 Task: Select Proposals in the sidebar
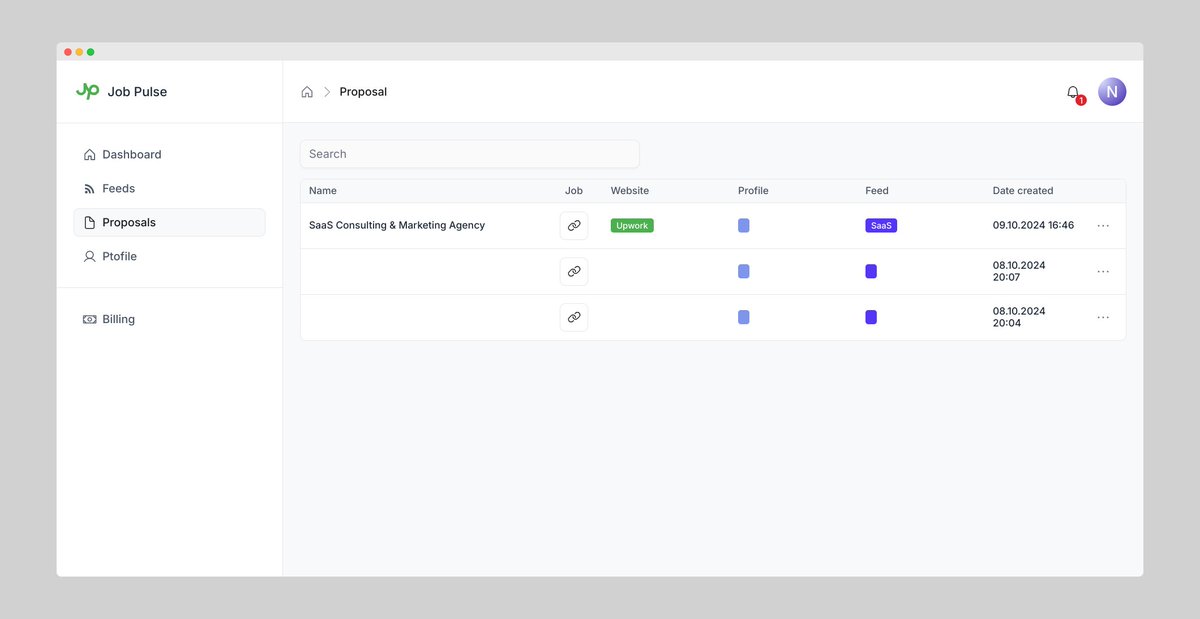click(169, 222)
